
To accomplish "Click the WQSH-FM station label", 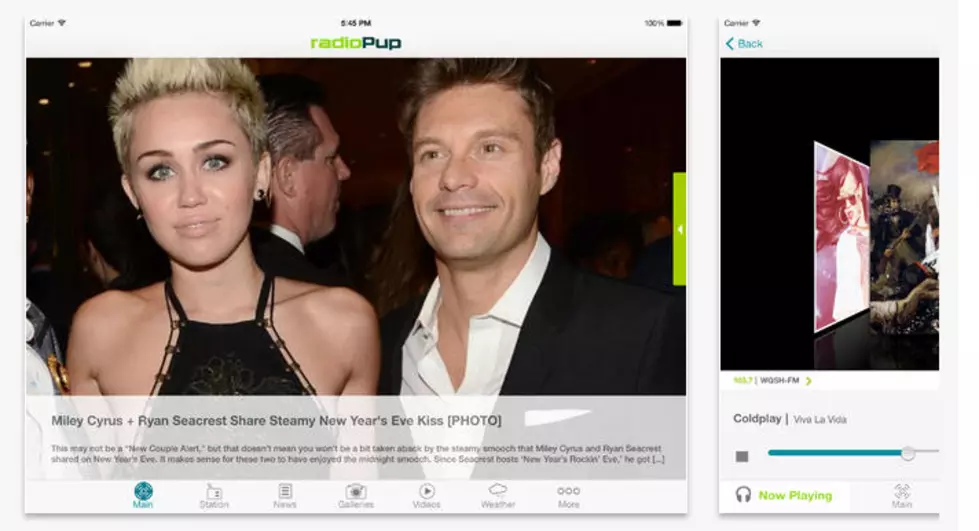I will pyautogui.click(x=779, y=380).
